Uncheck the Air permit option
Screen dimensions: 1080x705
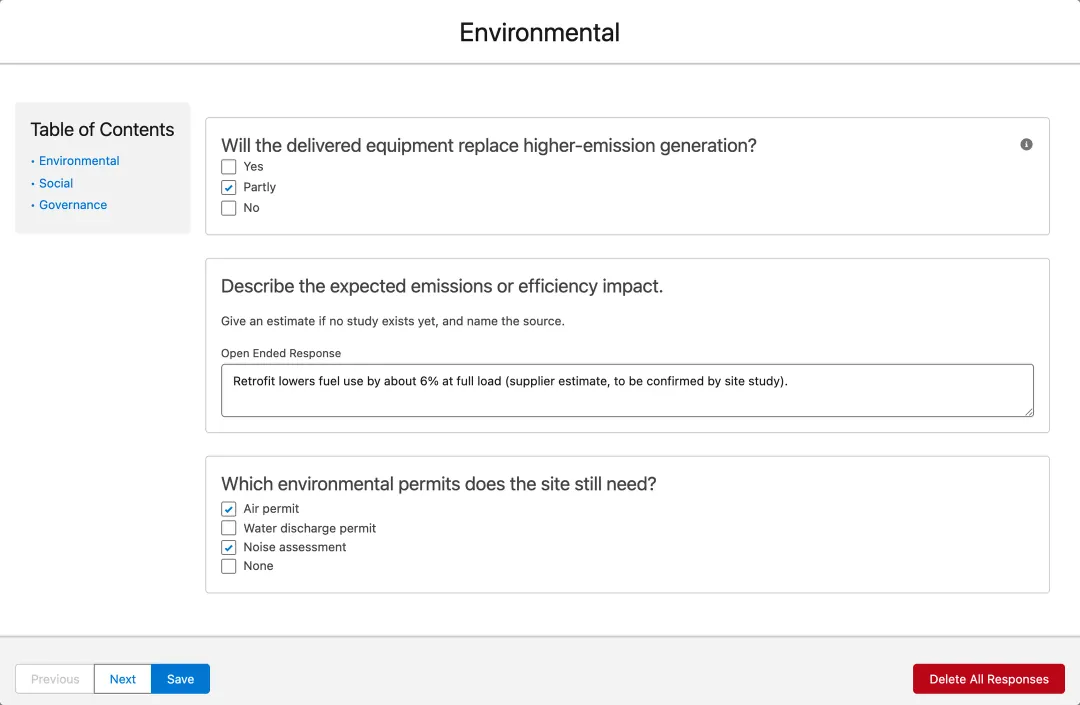click(229, 509)
